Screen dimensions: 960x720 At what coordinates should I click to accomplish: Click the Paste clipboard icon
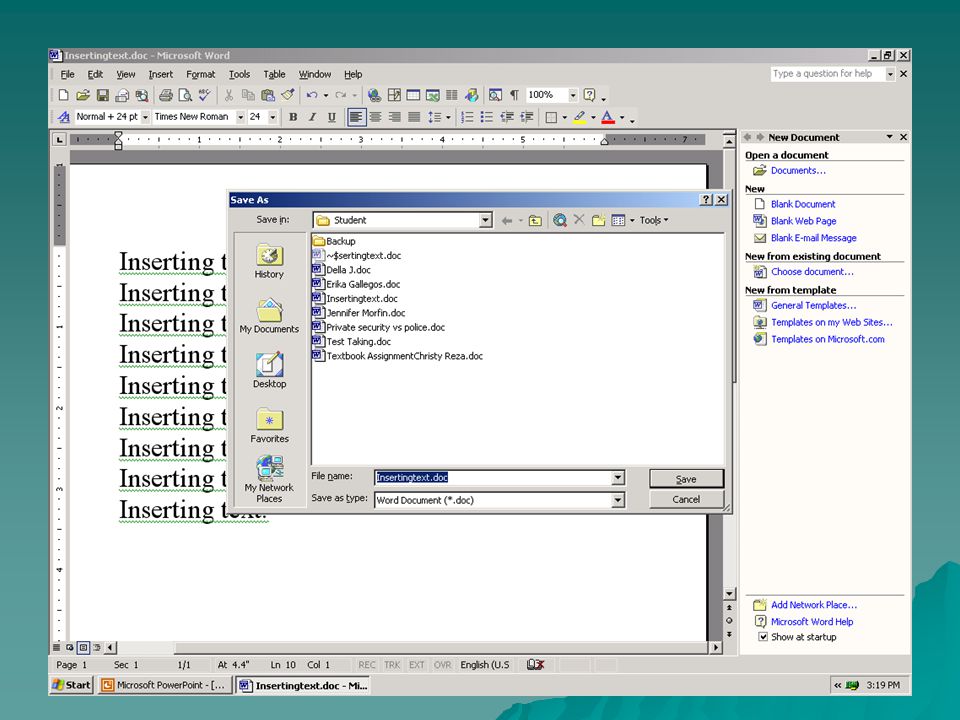click(x=268, y=95)
